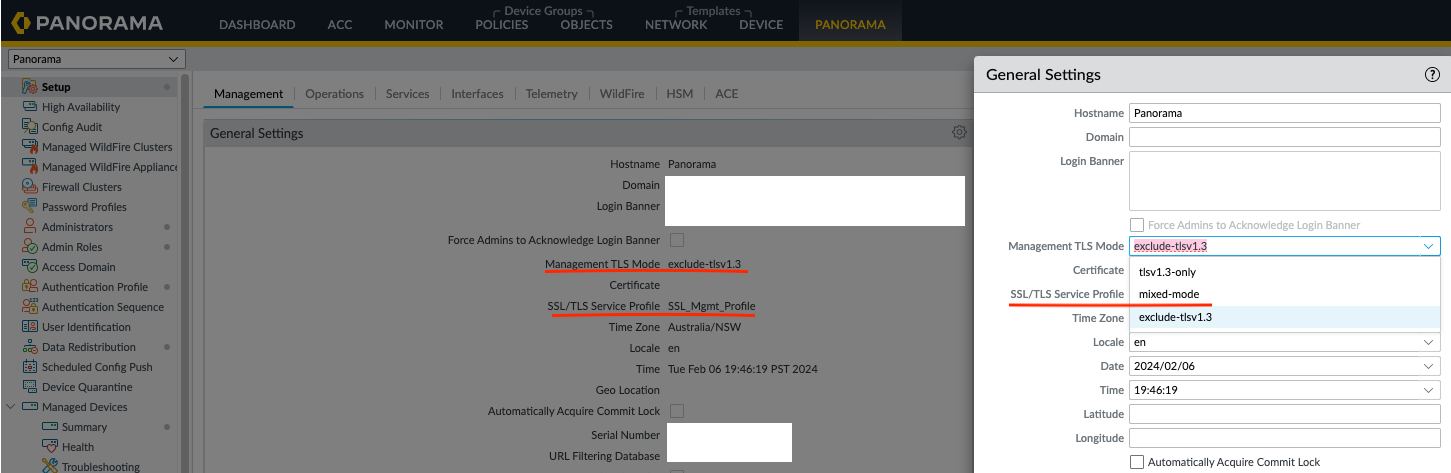Click the Managed Devices icon
The width and height of the screenshot is (1451, 473).
tap(30, 407)
